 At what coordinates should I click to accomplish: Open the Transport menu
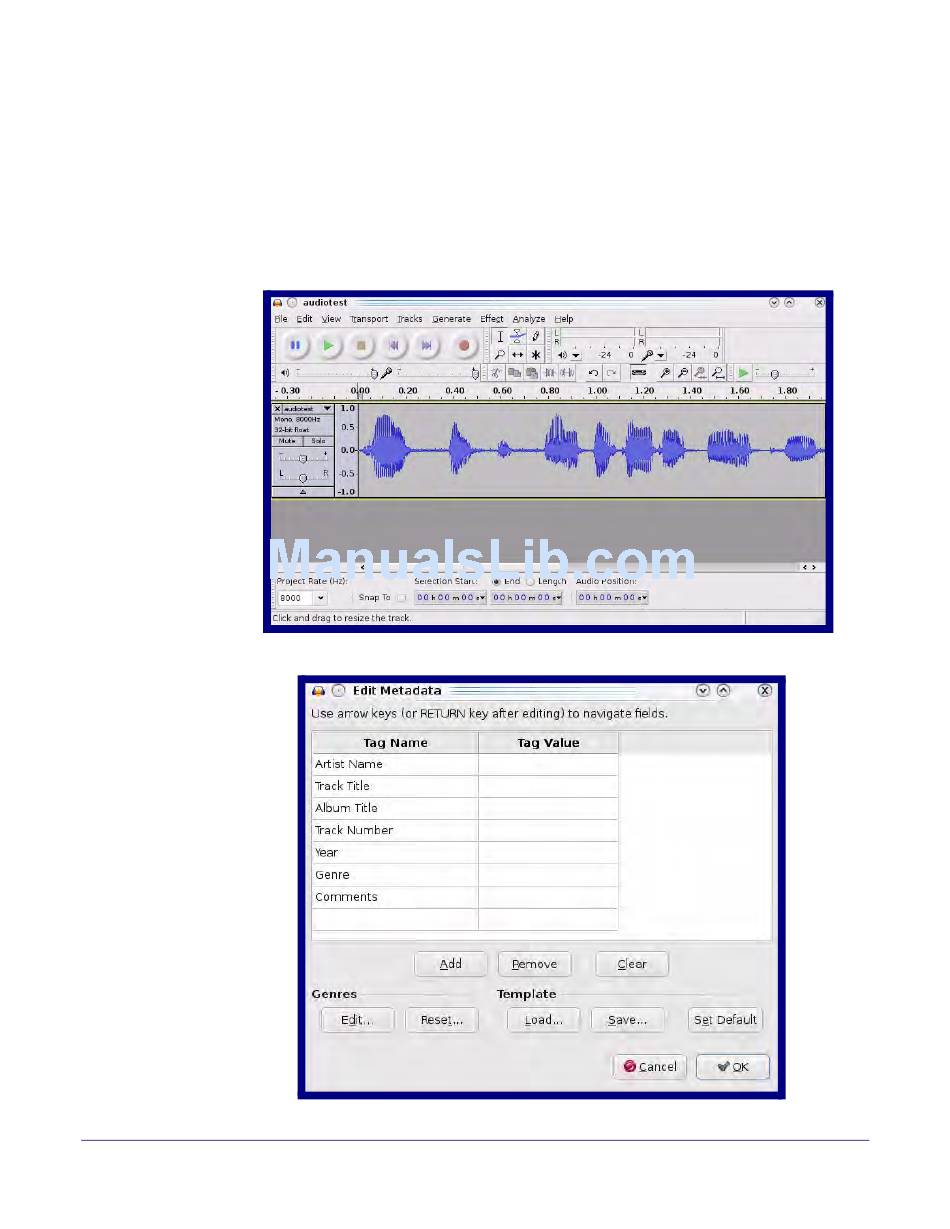tap(369, 319)
